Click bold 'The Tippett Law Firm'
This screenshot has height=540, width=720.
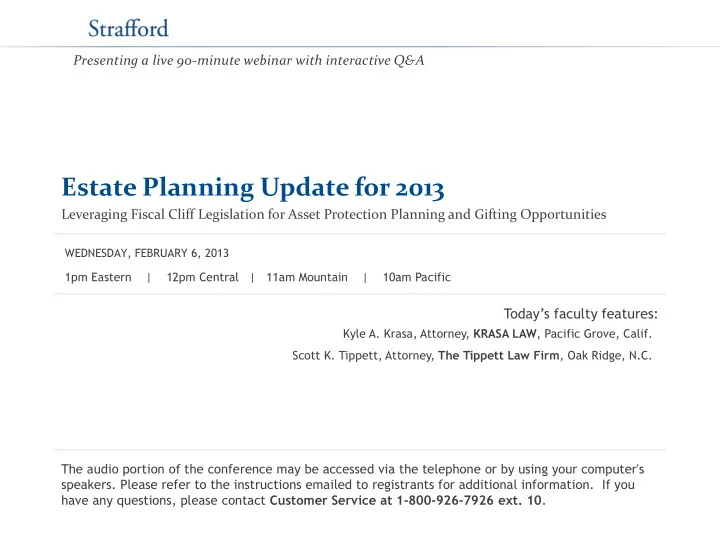pos(499,355)
